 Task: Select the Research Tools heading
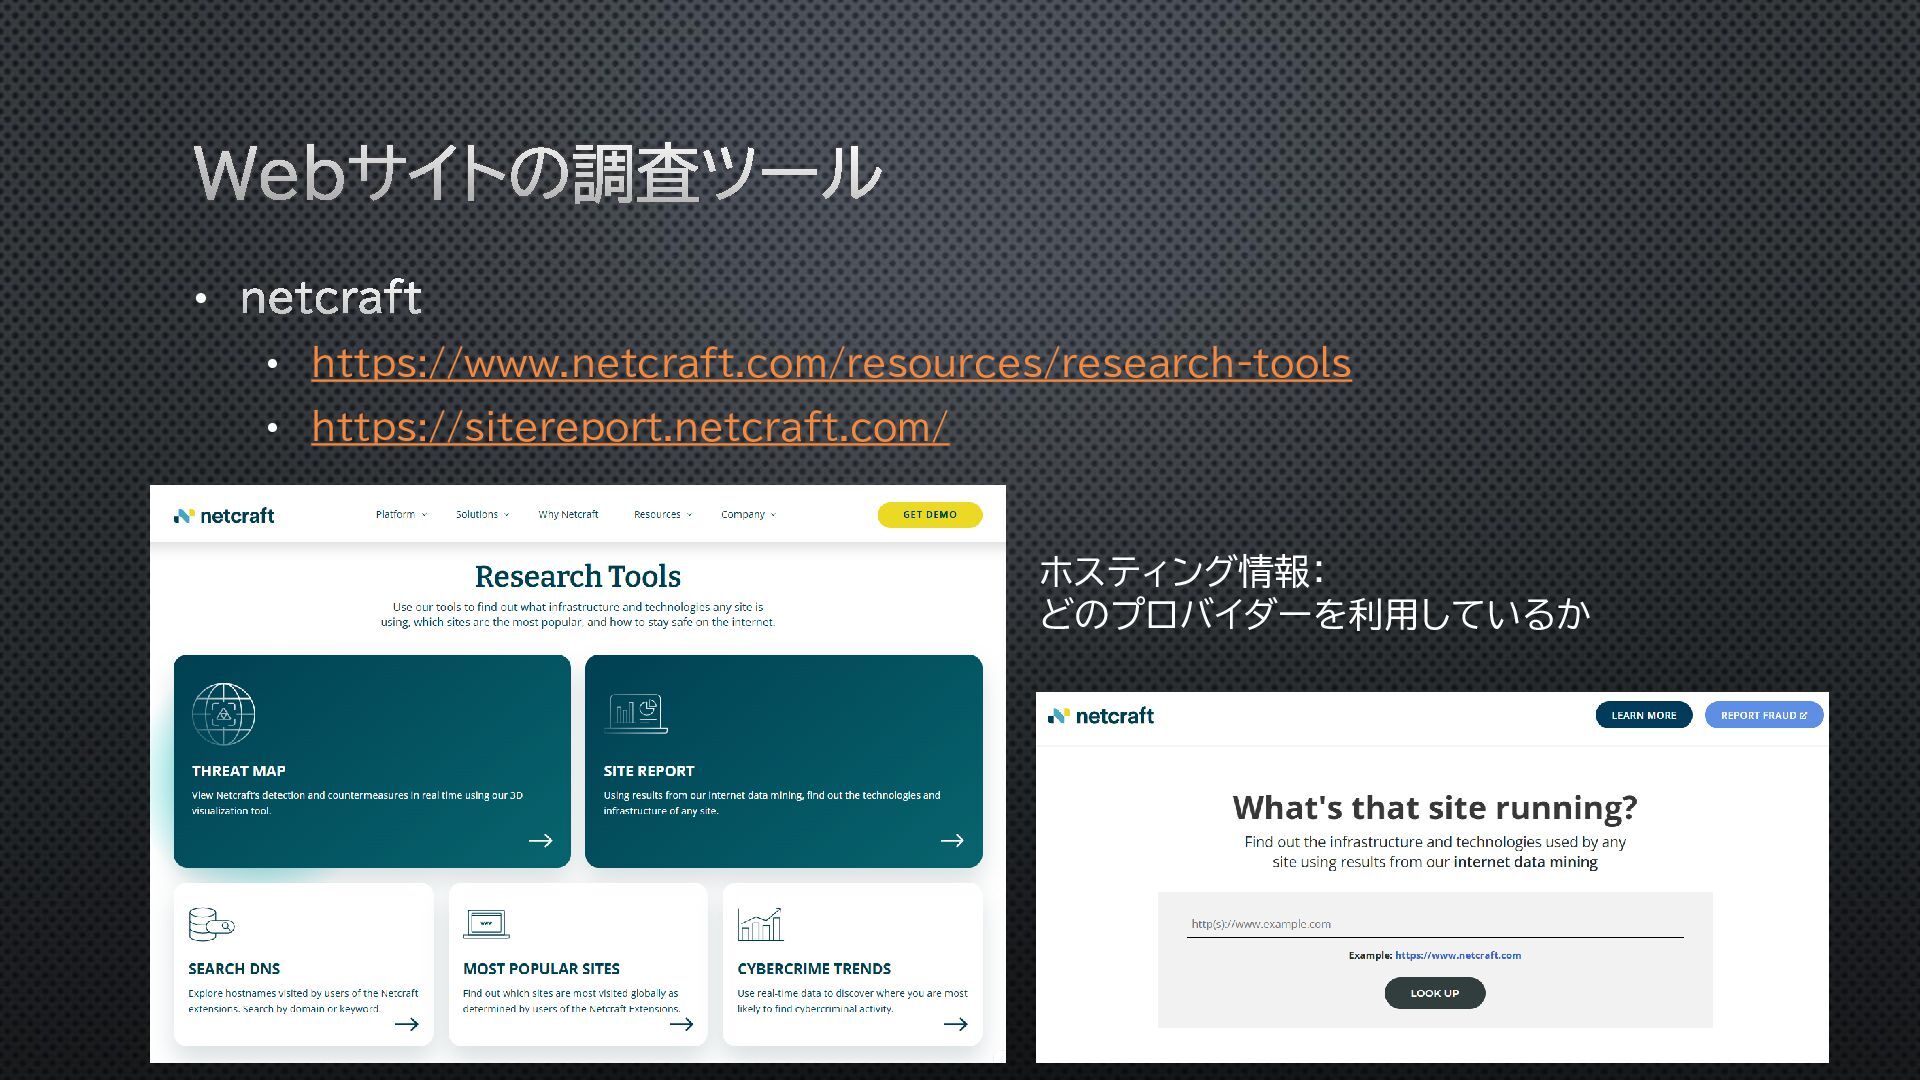point(578,577)
